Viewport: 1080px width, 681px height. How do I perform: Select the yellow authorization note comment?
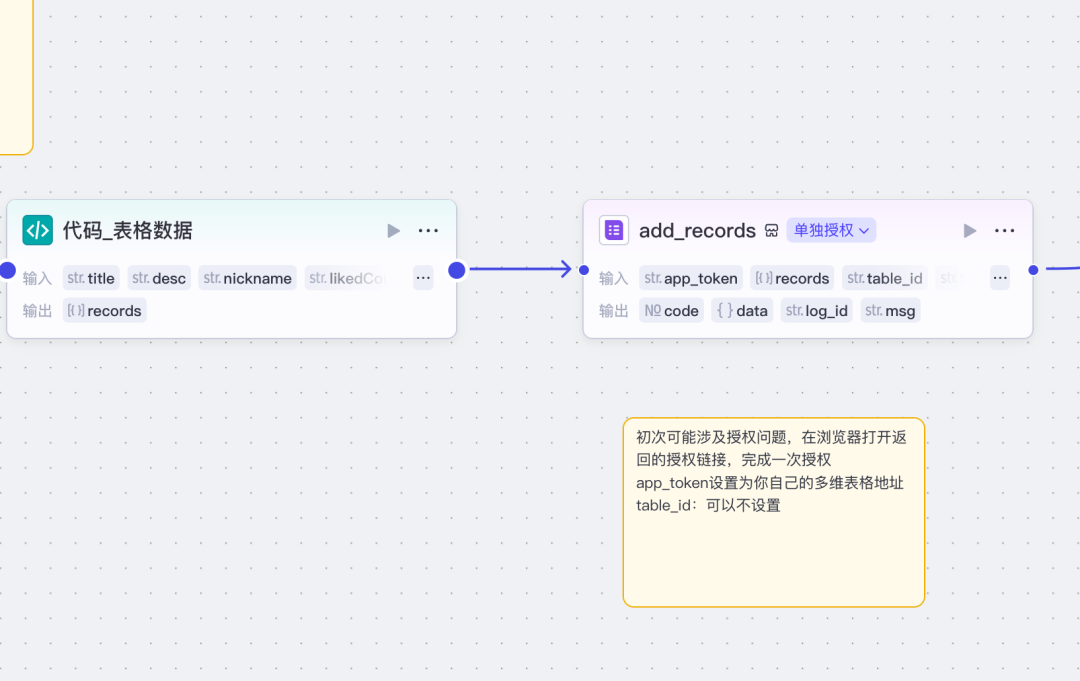[773, 512]
